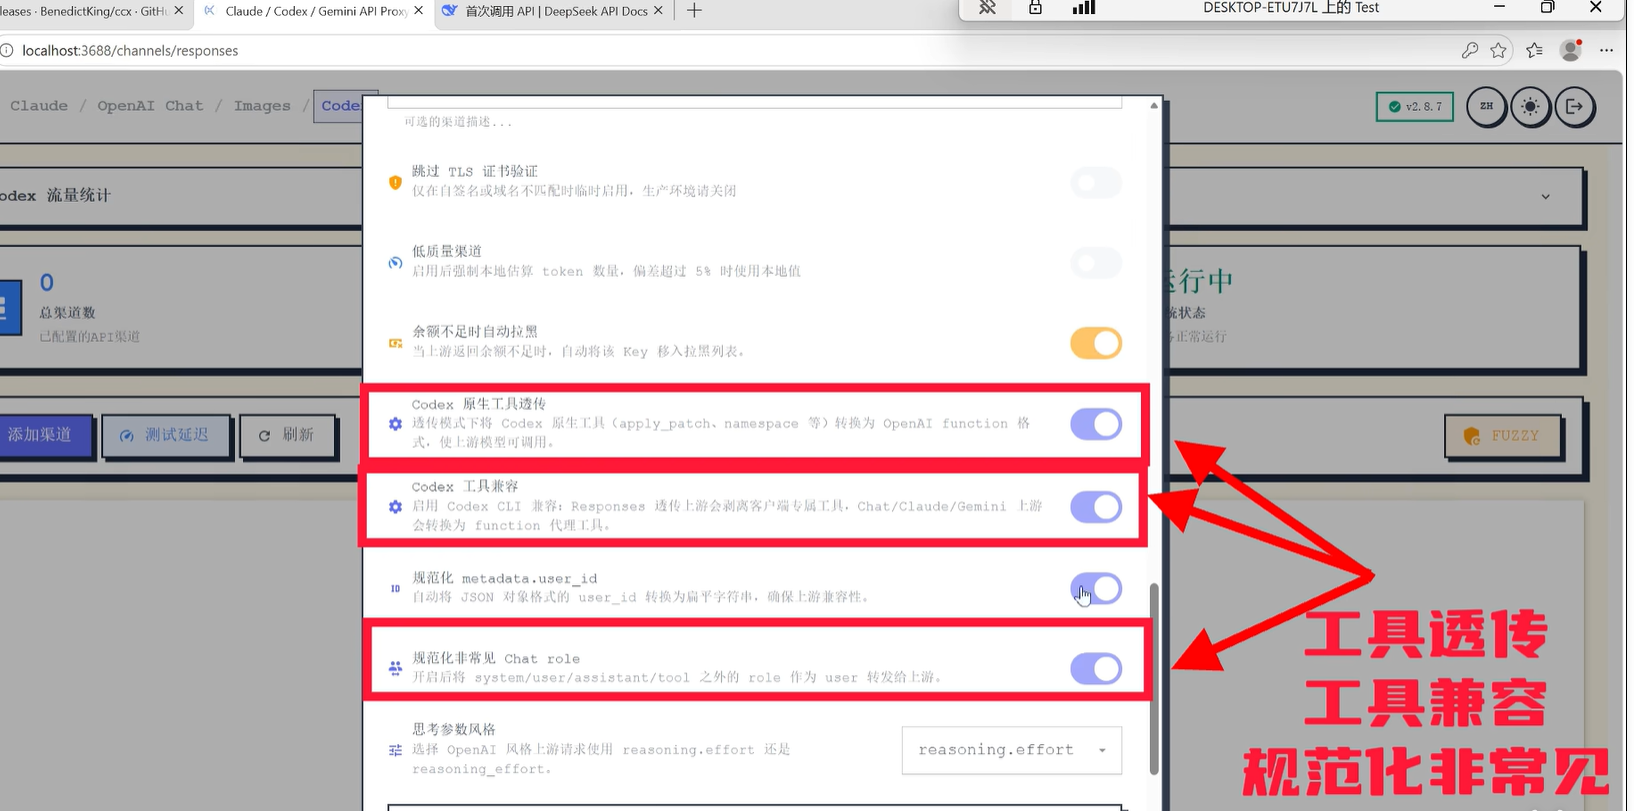Open the ZH language switcher

[x=1486, y=107]
